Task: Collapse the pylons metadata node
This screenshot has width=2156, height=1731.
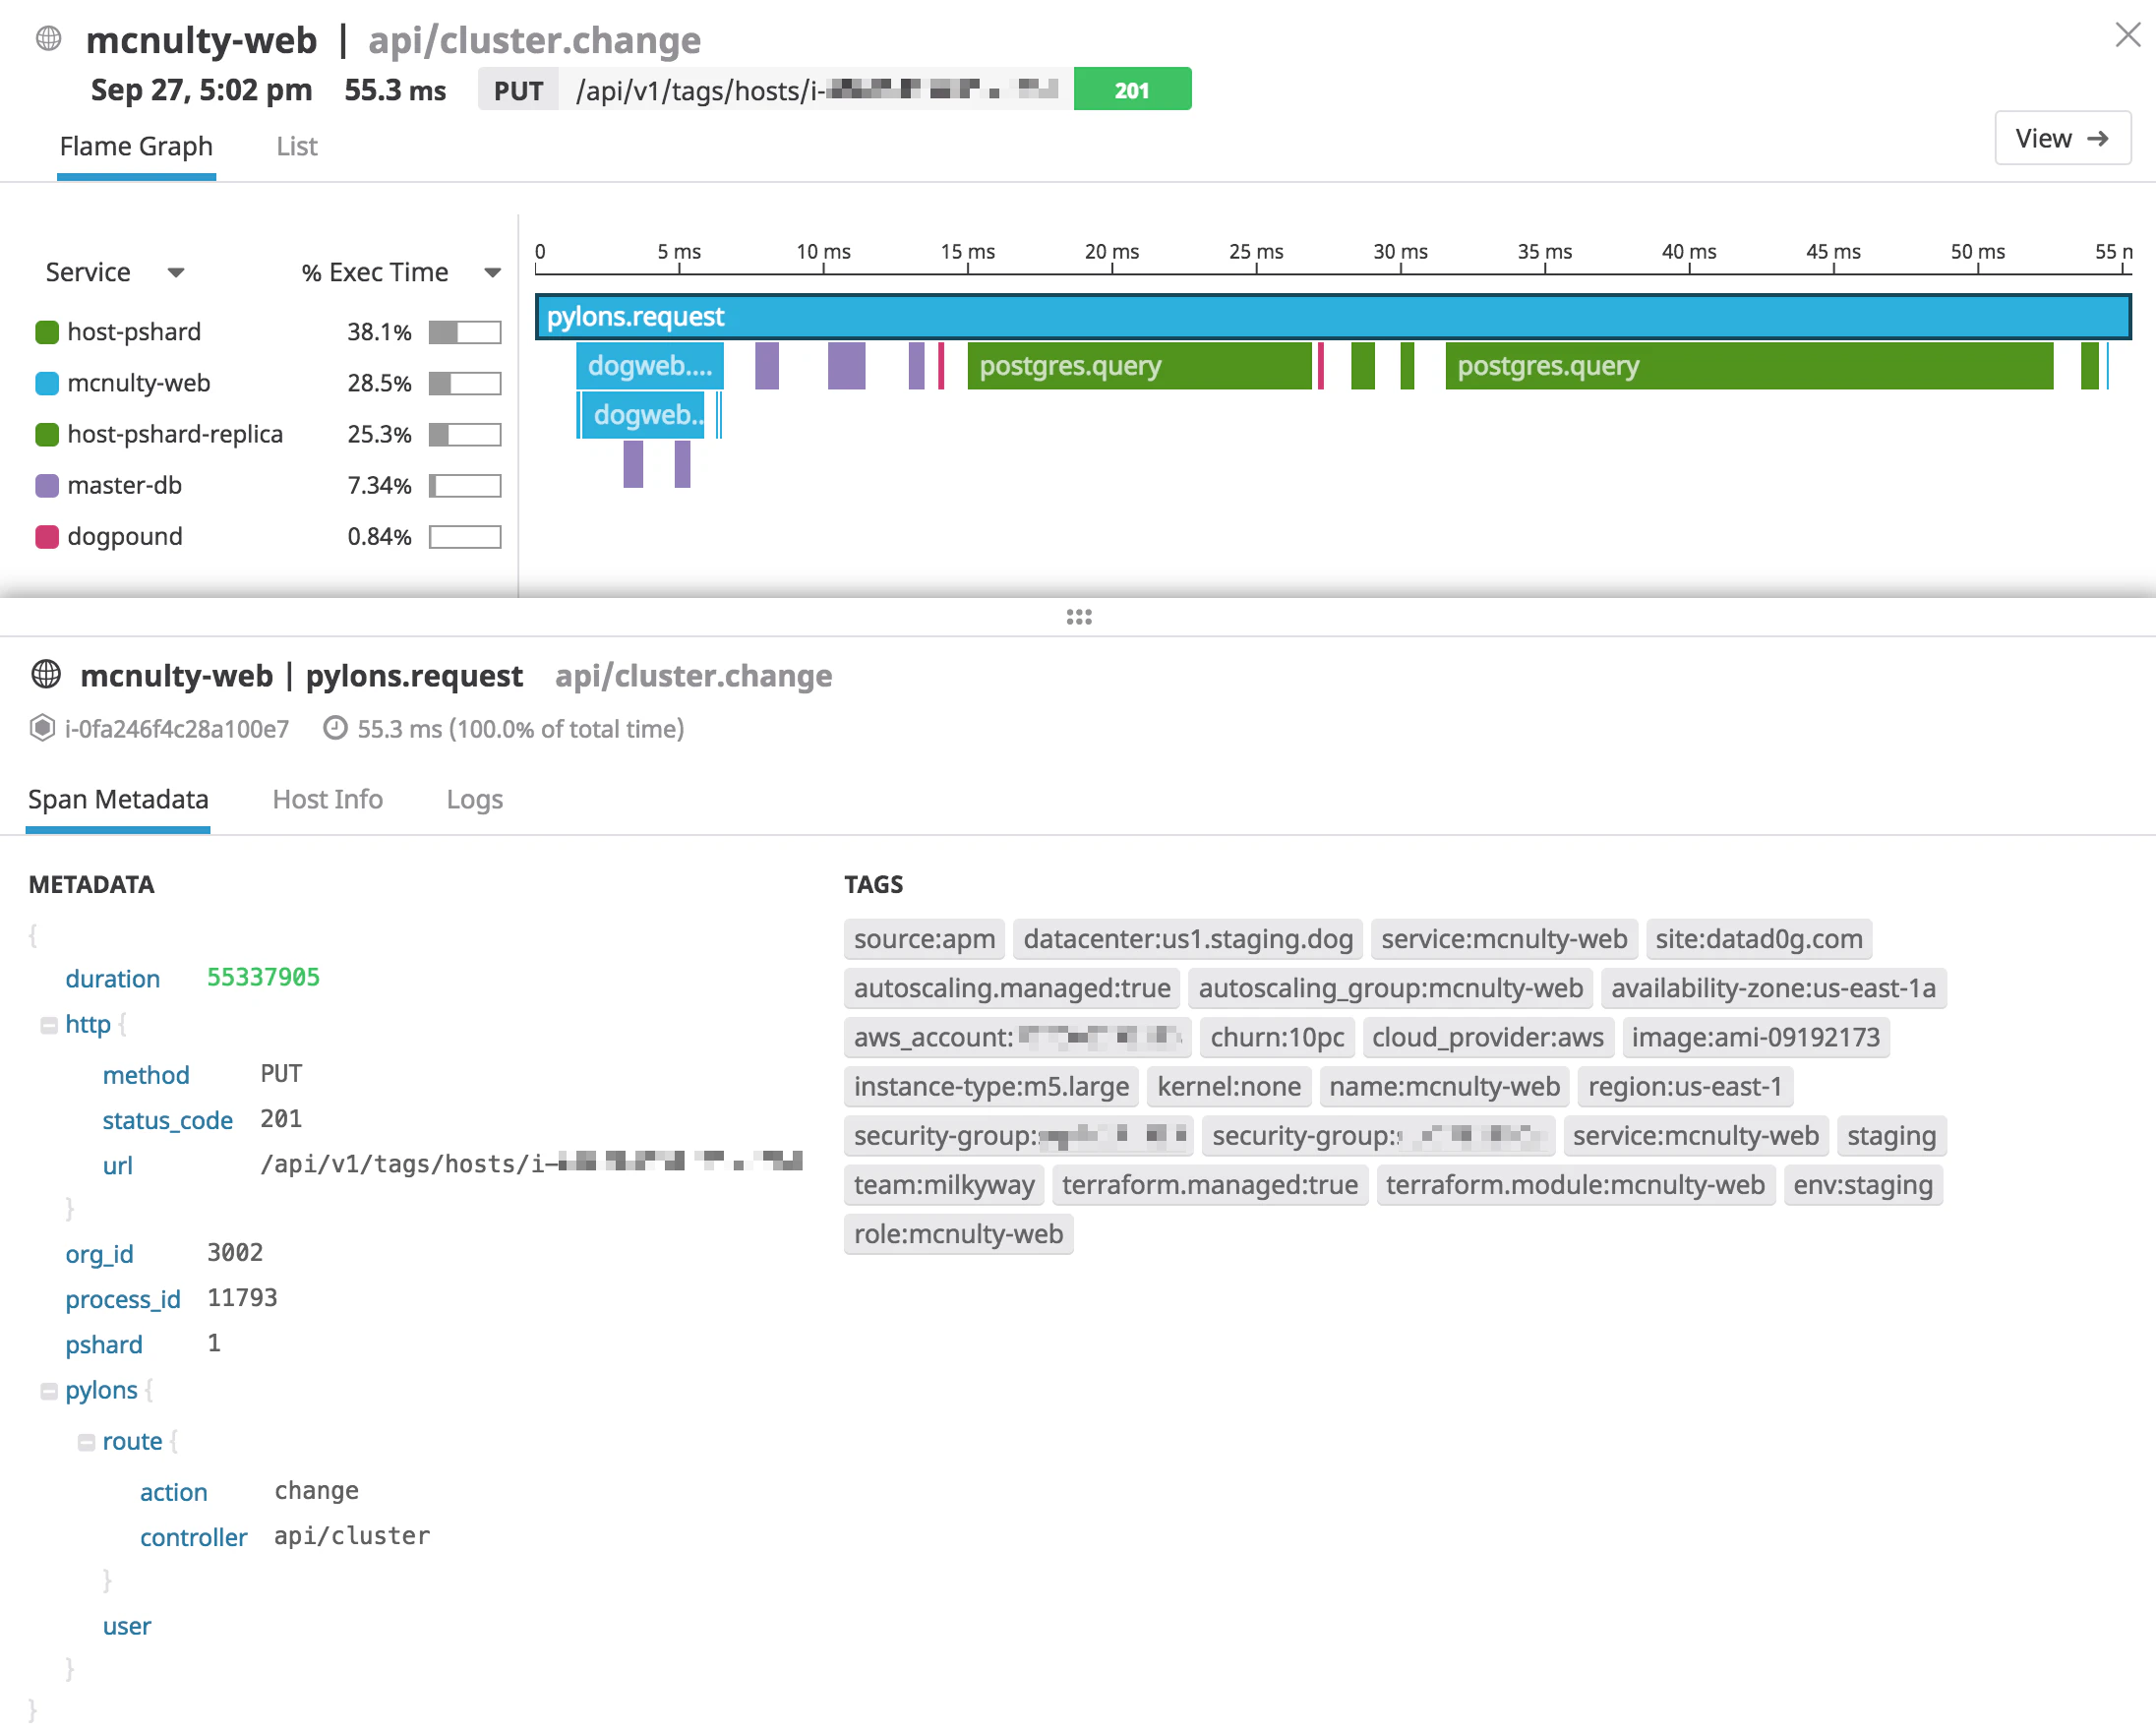Action: [48, 1391]
